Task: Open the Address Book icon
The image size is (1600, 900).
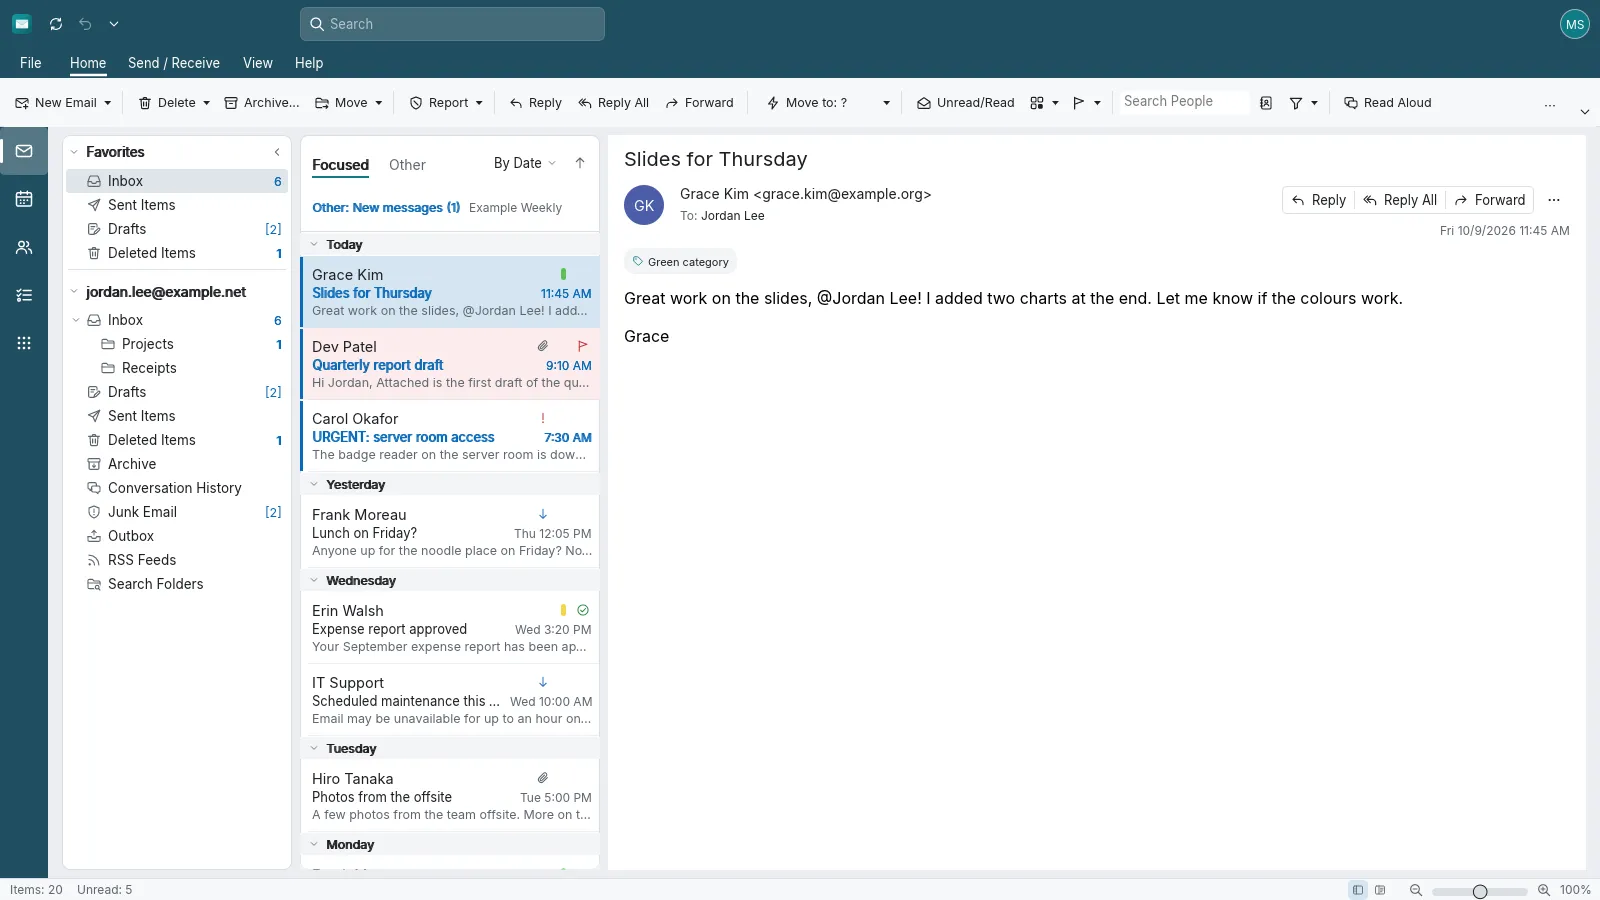Action: (x=1266, y=103)
